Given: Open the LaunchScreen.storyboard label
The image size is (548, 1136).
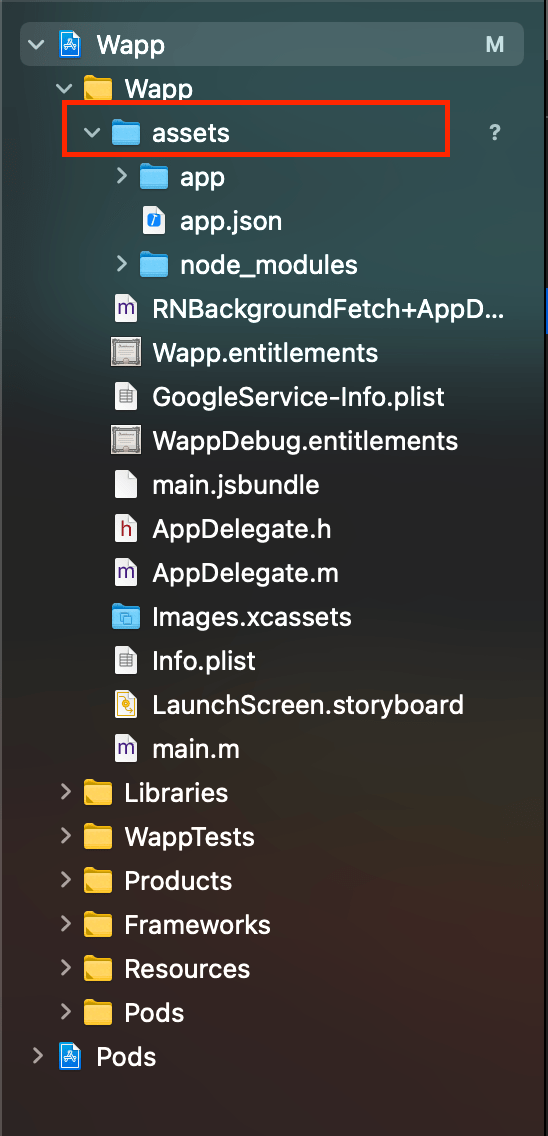Looking at the screenshot, I should coord(308,706).
